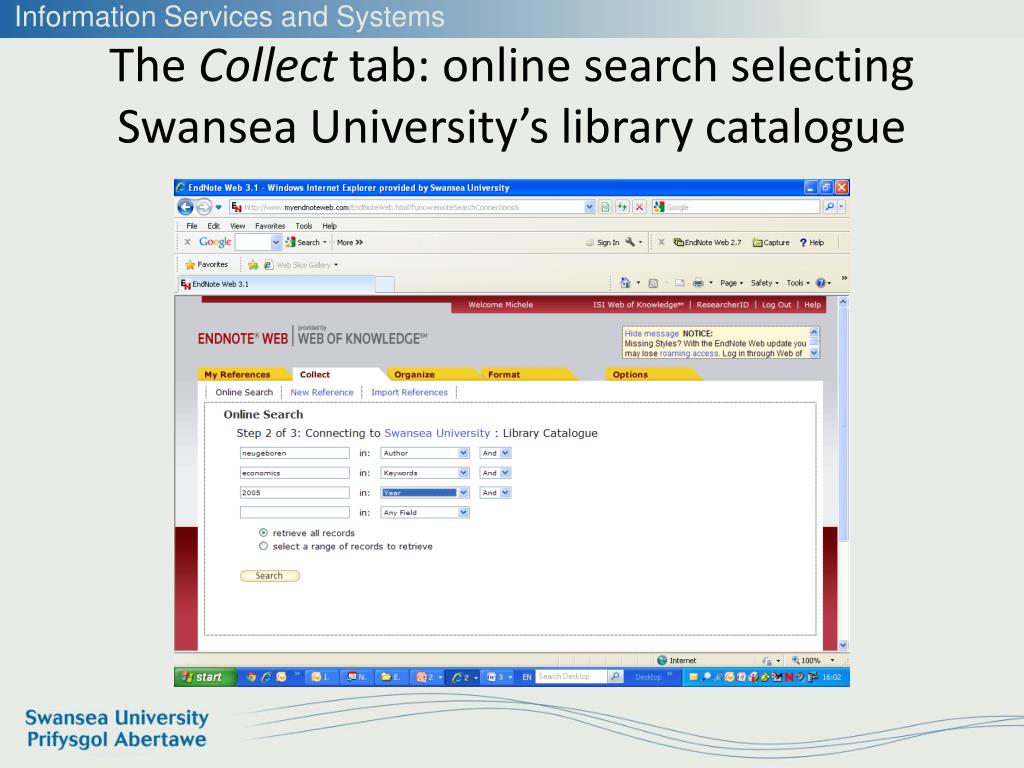
Task: Click the Internet Explorer quick launch icon
Action: coord(266,677)
